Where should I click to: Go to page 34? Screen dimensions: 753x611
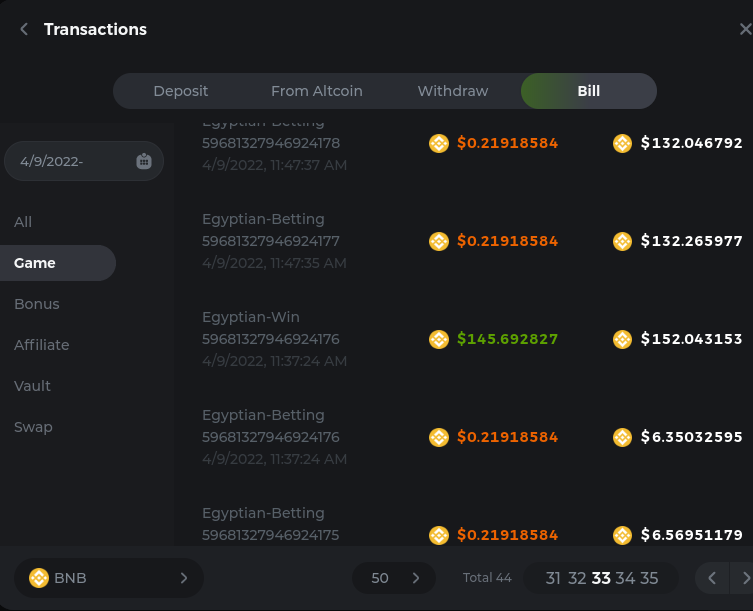[x=626, y=578]
